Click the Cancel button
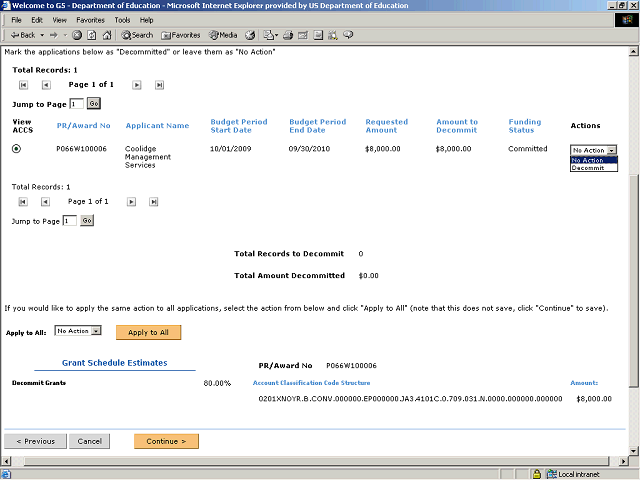This screenshot has height=480, width=640. tap(89, 441)
